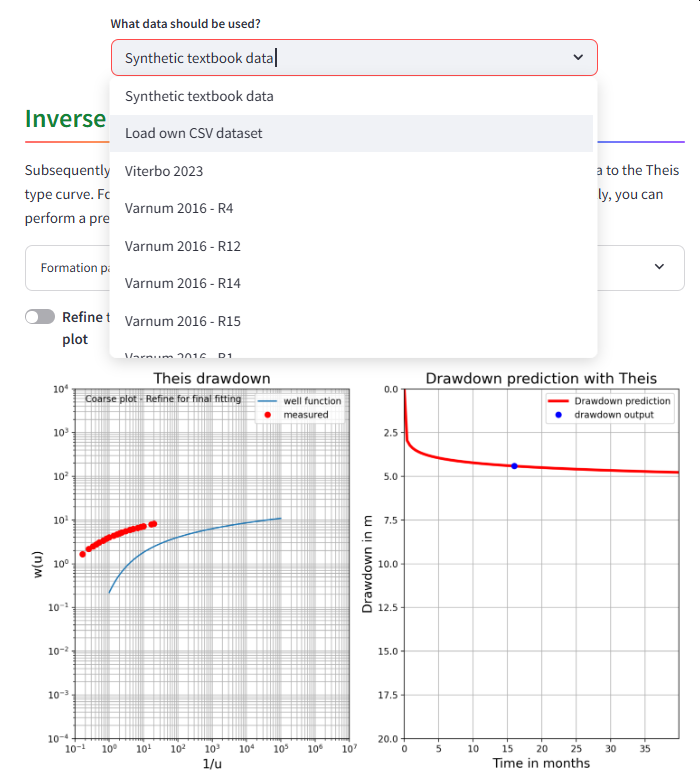Click the 'Synthetic textbook data' input field
The image size is (700, 781).
click(354, 58)
